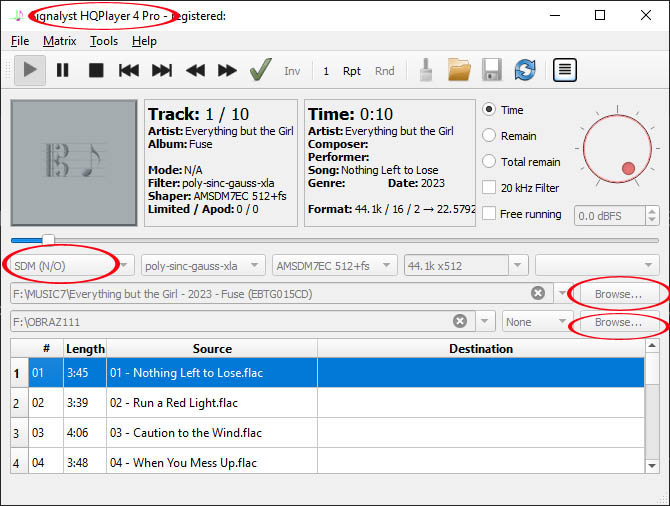Select the Remain radio button

489,135
